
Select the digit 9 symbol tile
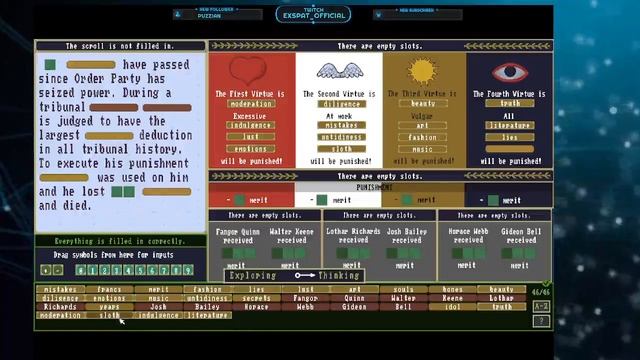[188, 270]
